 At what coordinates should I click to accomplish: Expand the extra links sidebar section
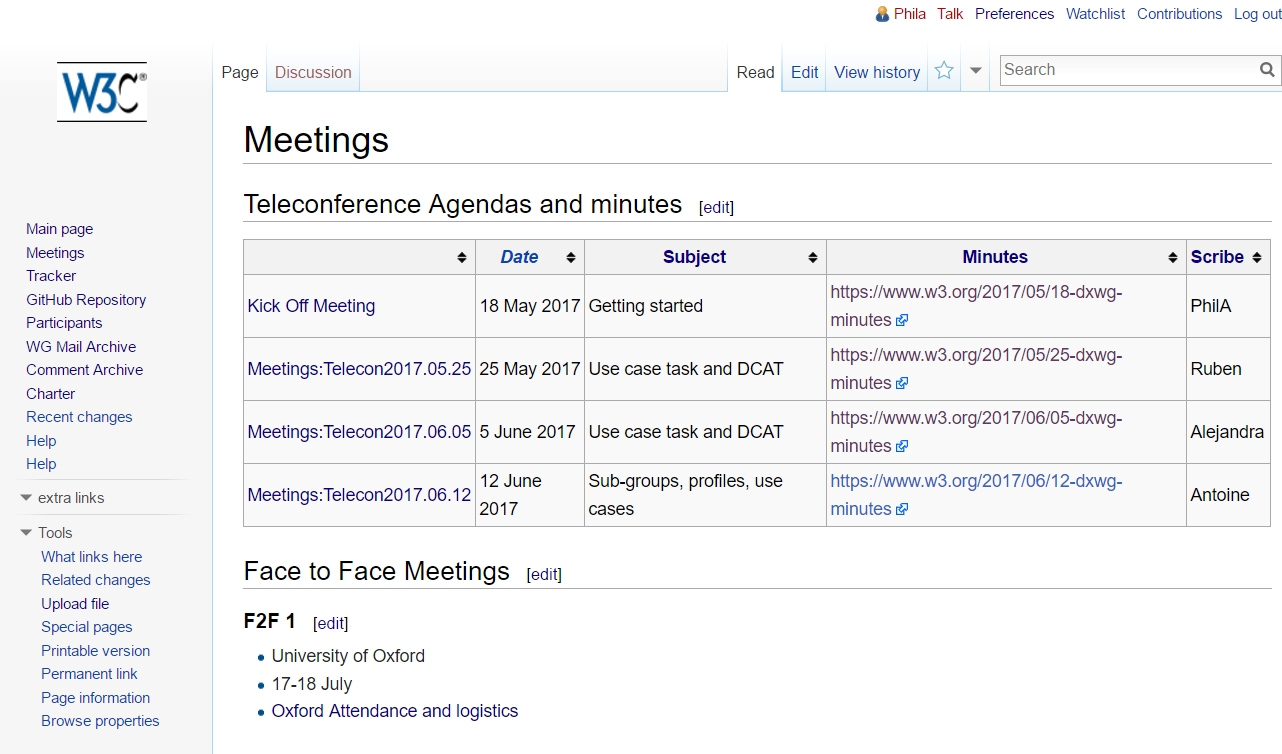pyautogui.click(x=27, y=498)
